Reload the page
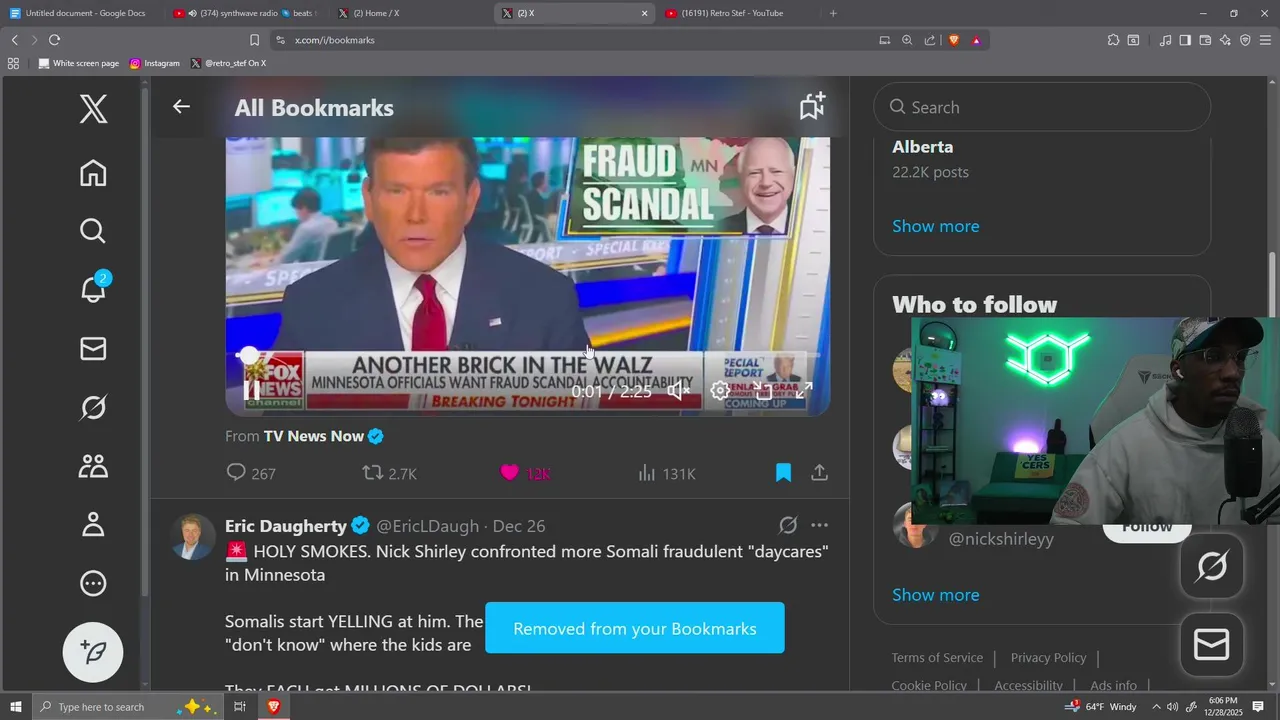Viewport: 1280px width, 720px height. [54, 40]
